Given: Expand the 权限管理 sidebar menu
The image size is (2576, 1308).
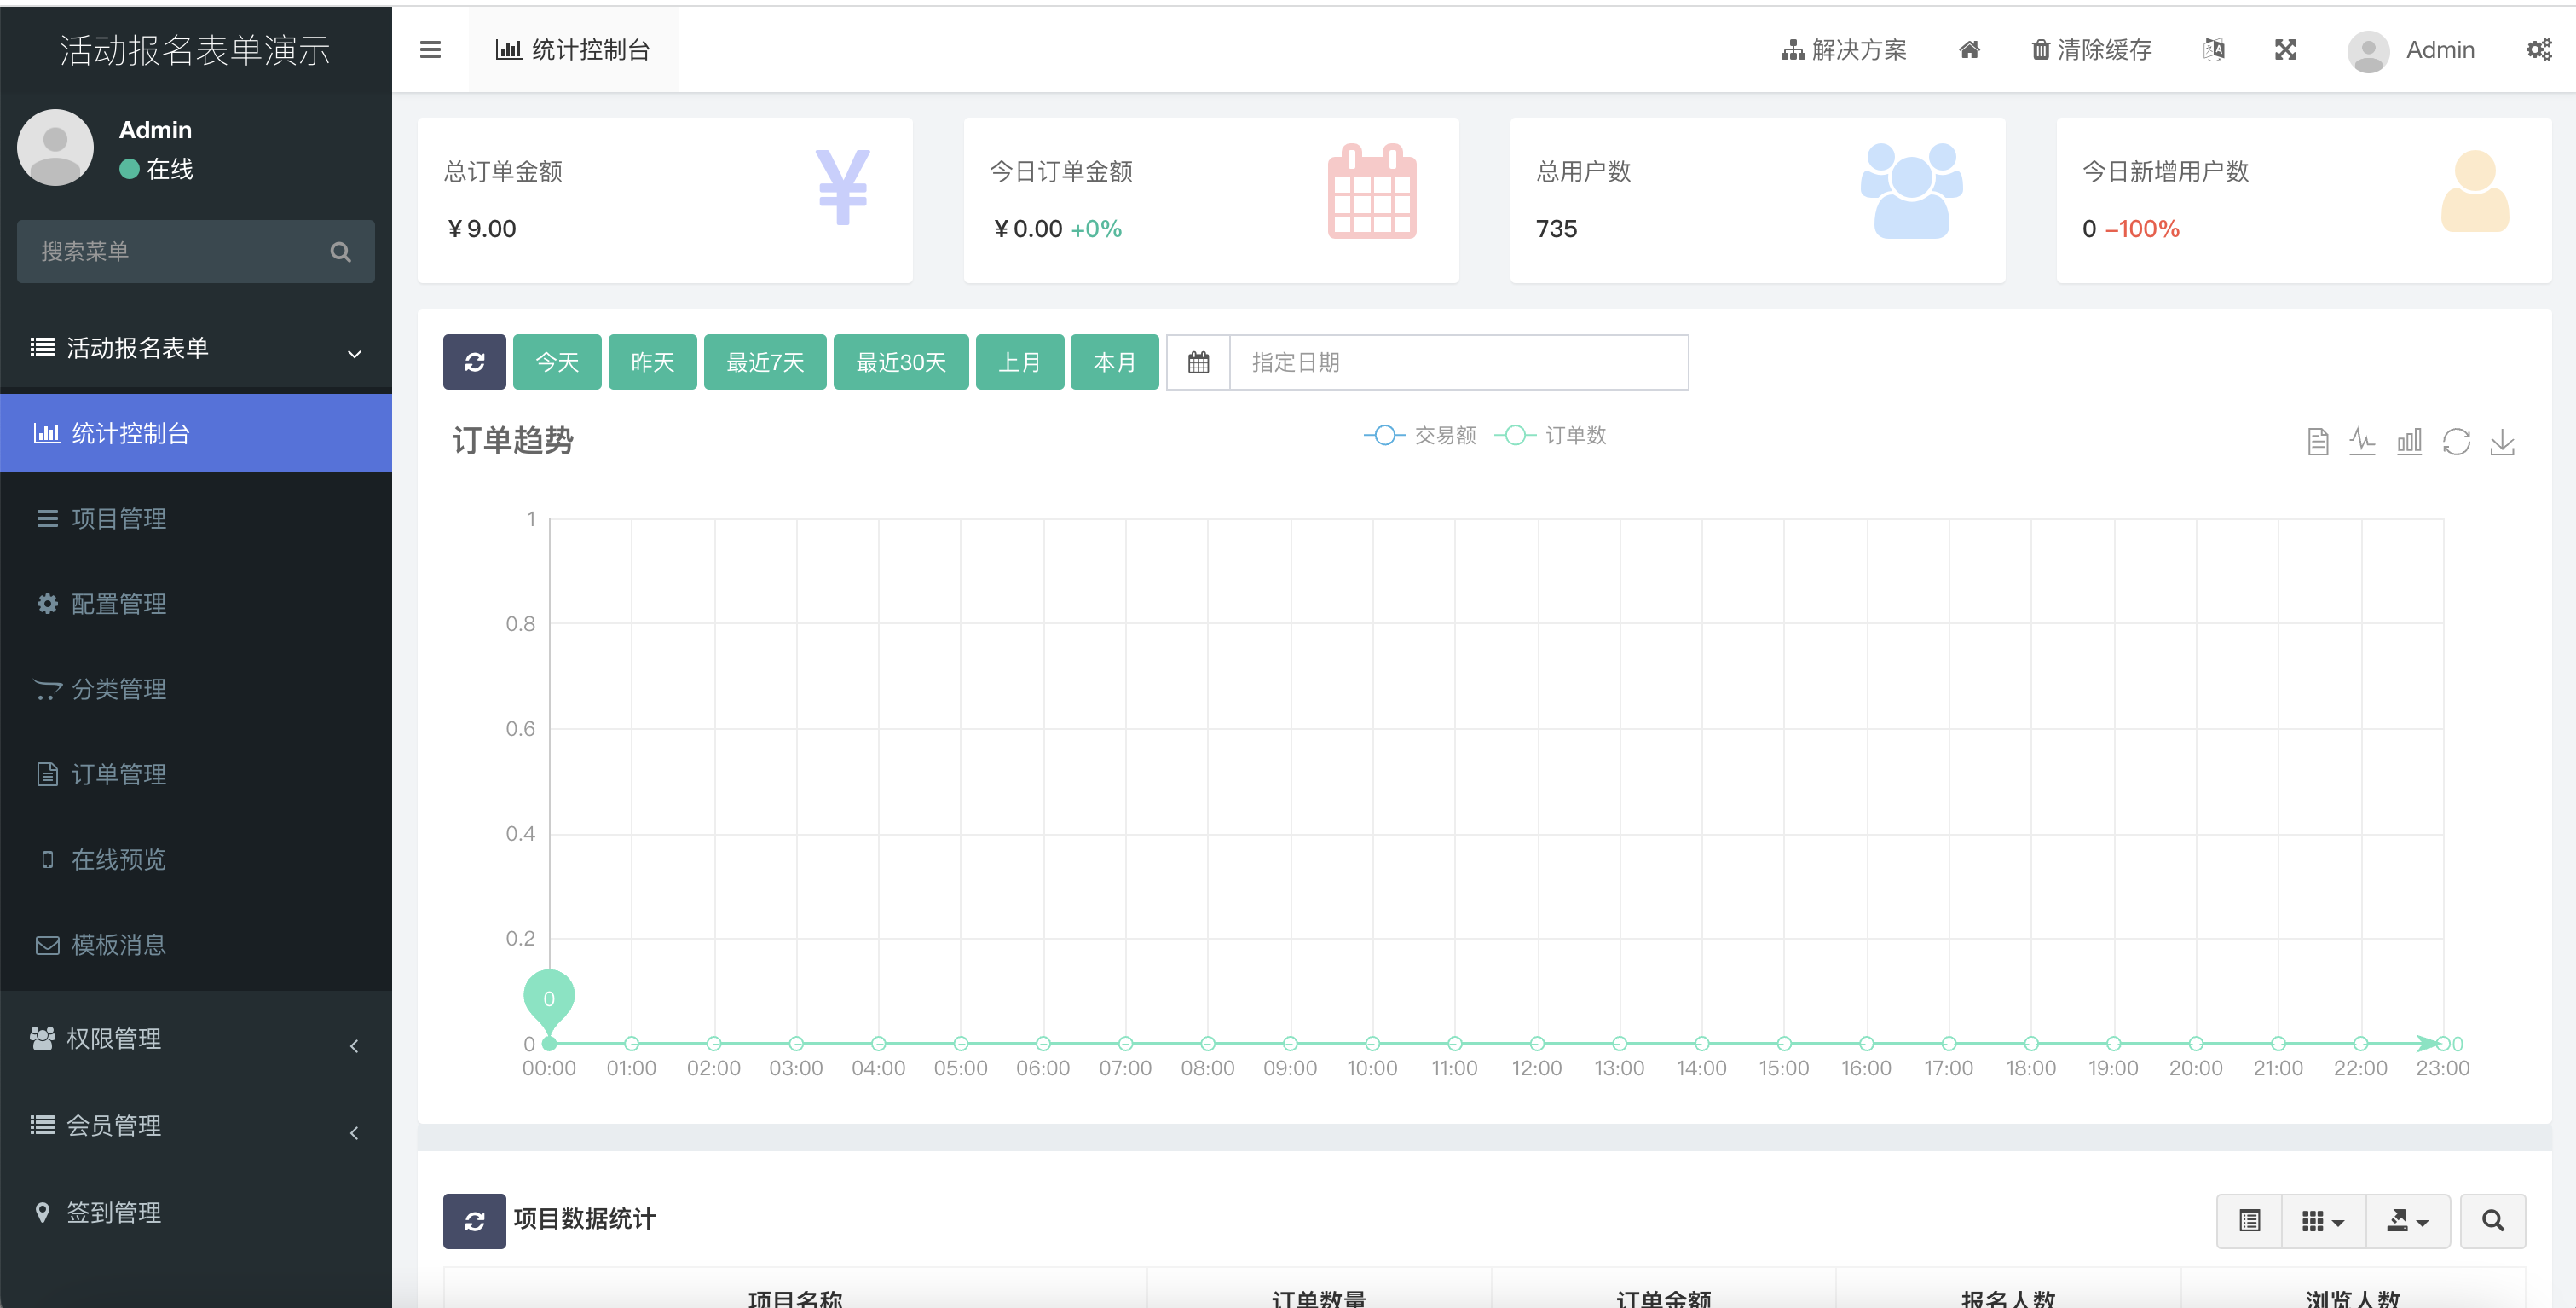Looking at the screenshot, I should (195, 1039).
